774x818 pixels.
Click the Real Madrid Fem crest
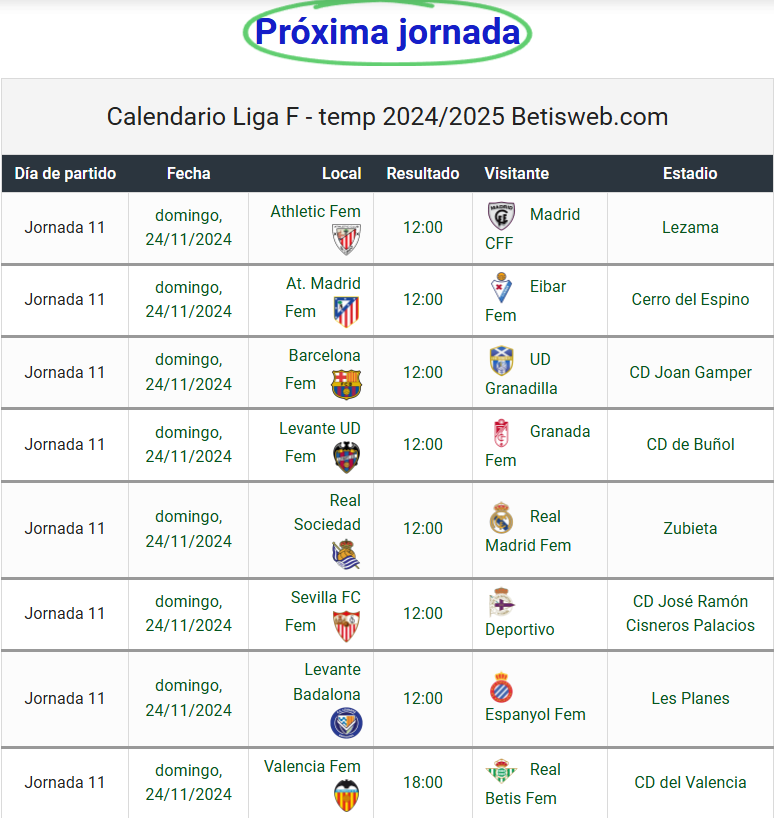click(501, 518)
